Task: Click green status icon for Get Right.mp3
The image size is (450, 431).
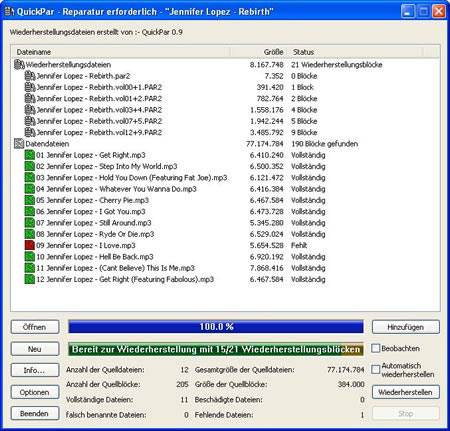Action: [30, 155]
